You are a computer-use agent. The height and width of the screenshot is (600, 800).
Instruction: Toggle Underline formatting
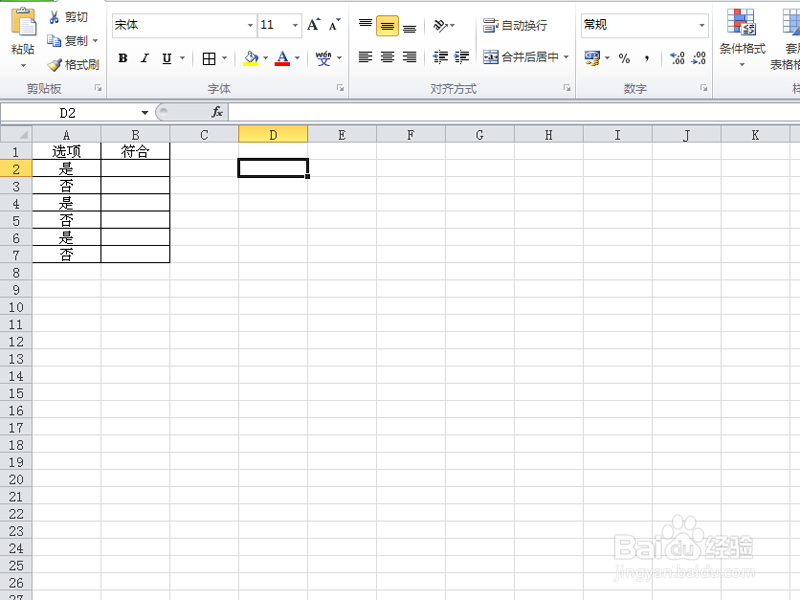point(167,58)
